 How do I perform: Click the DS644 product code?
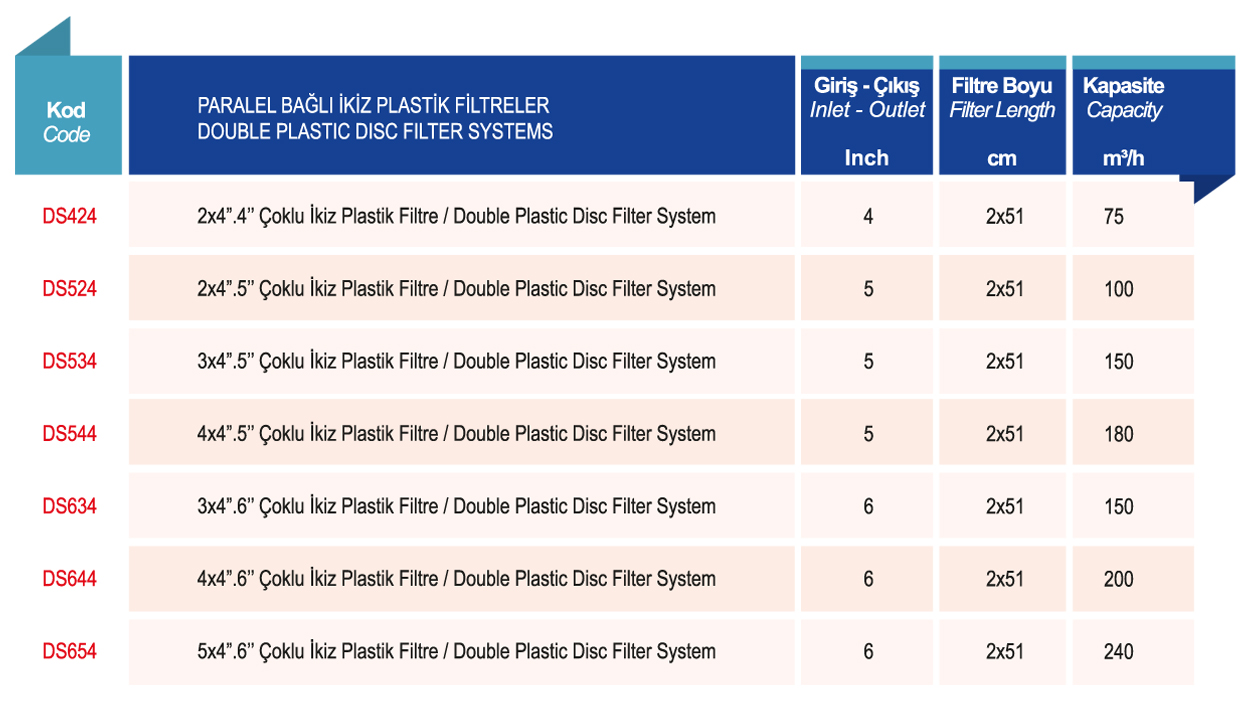(x=69, y=579)
